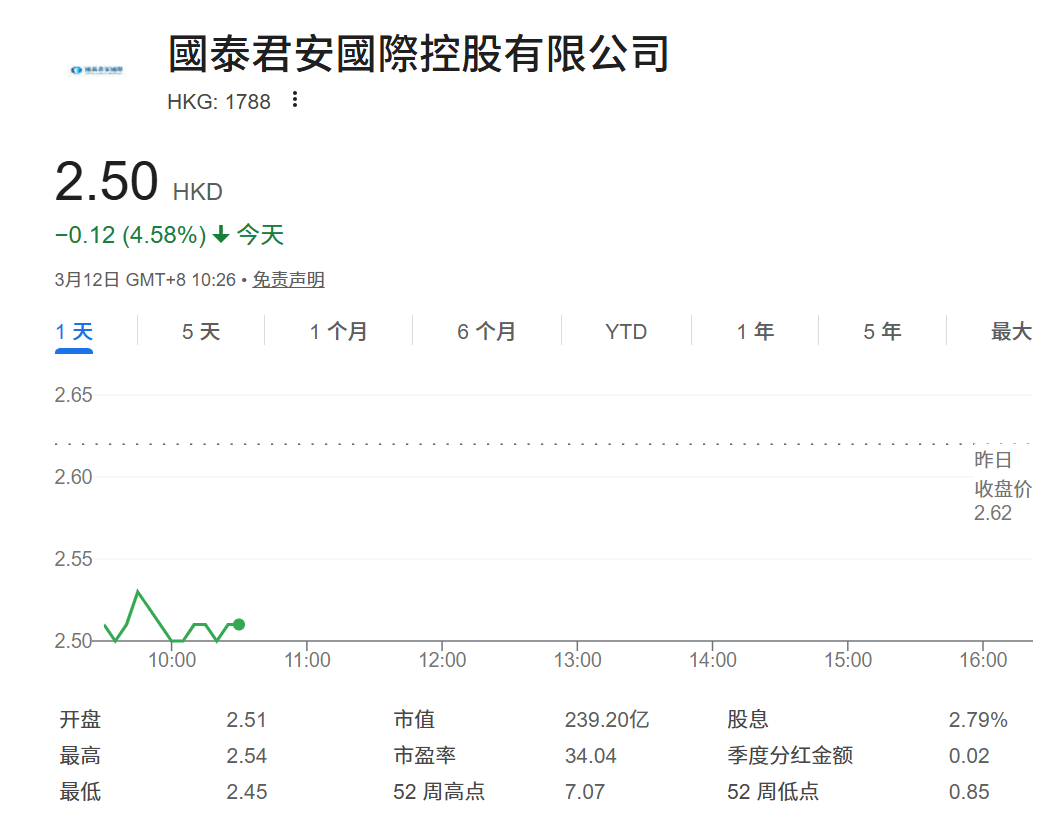The width and height of the screenshot is (1050, 839).
Task: Click the Guotai Junan company logo
Action: click(x=96, y=70)
